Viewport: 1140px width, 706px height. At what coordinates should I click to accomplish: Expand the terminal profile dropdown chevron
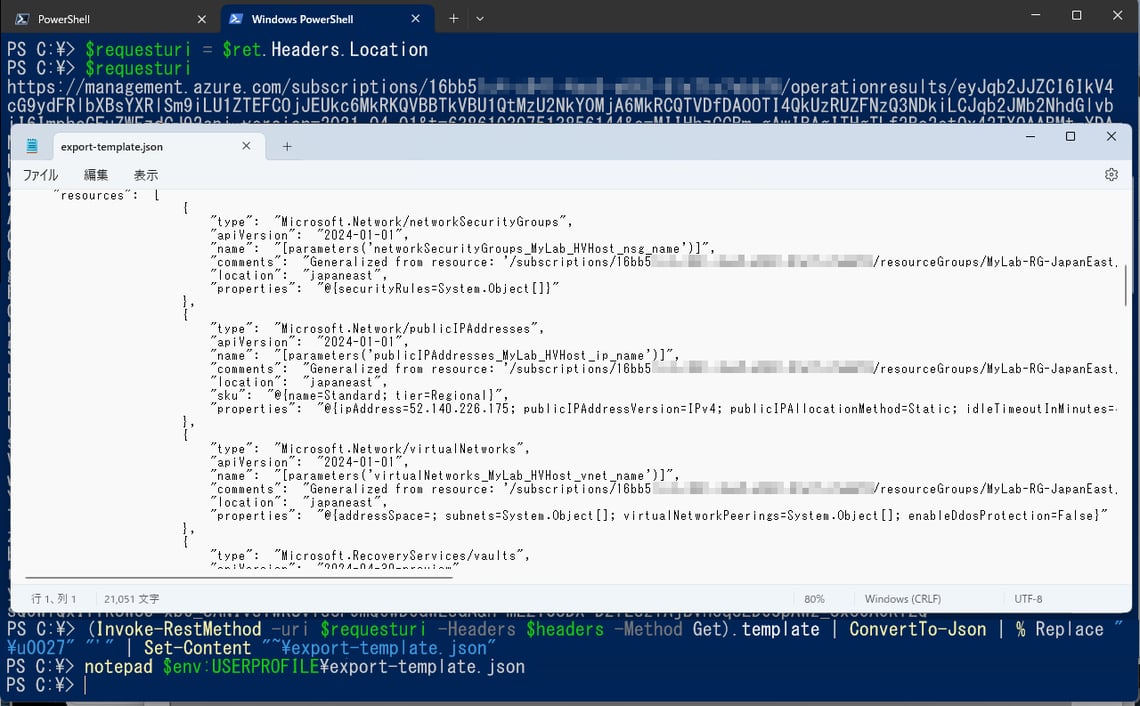coord(480,19)
